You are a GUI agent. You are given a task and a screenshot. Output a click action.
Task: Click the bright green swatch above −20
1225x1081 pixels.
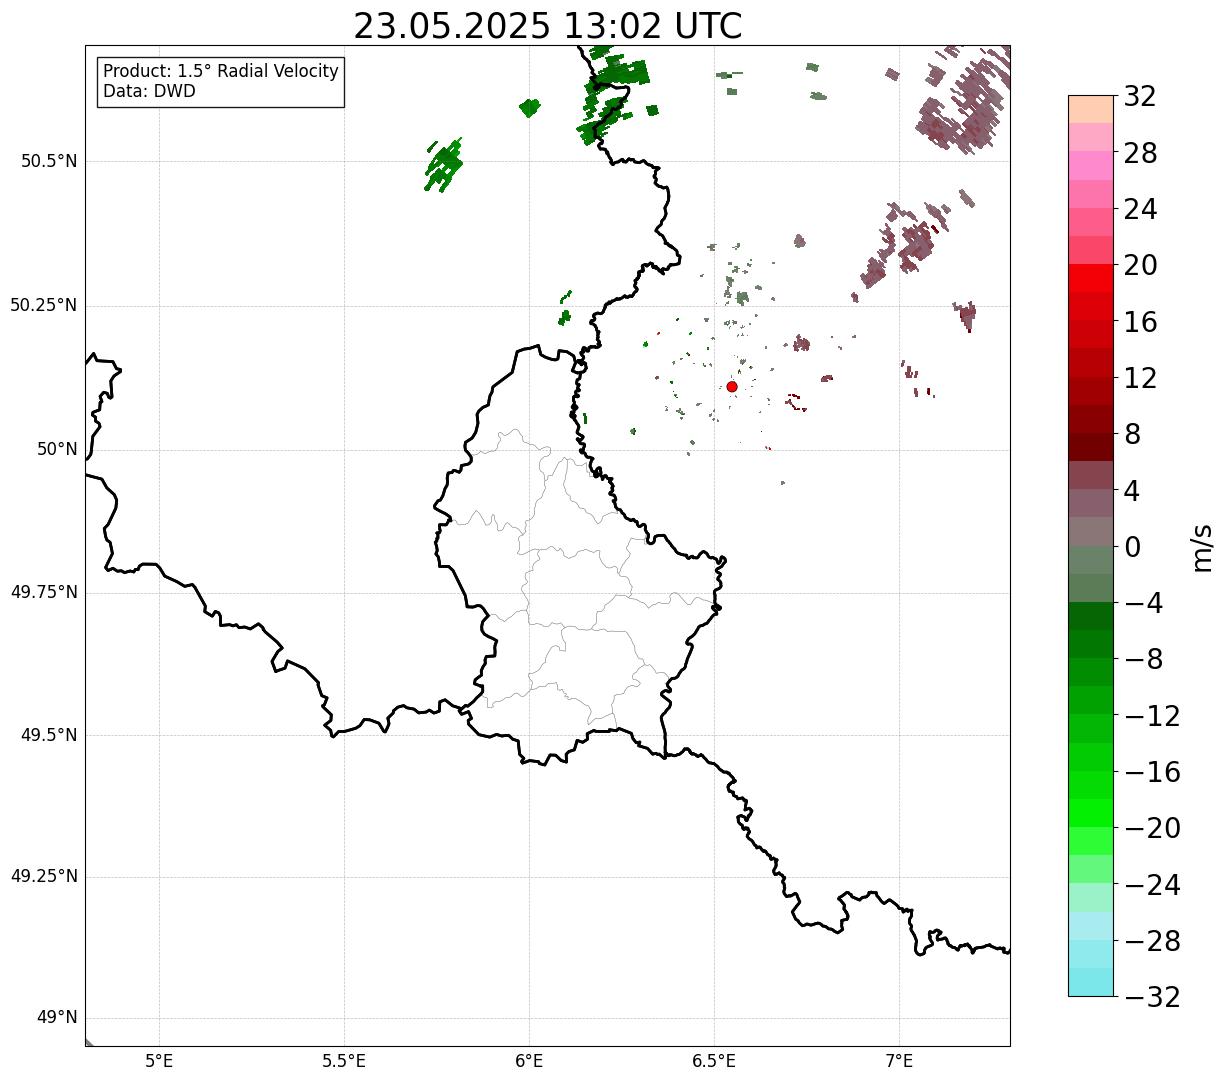1091,813
